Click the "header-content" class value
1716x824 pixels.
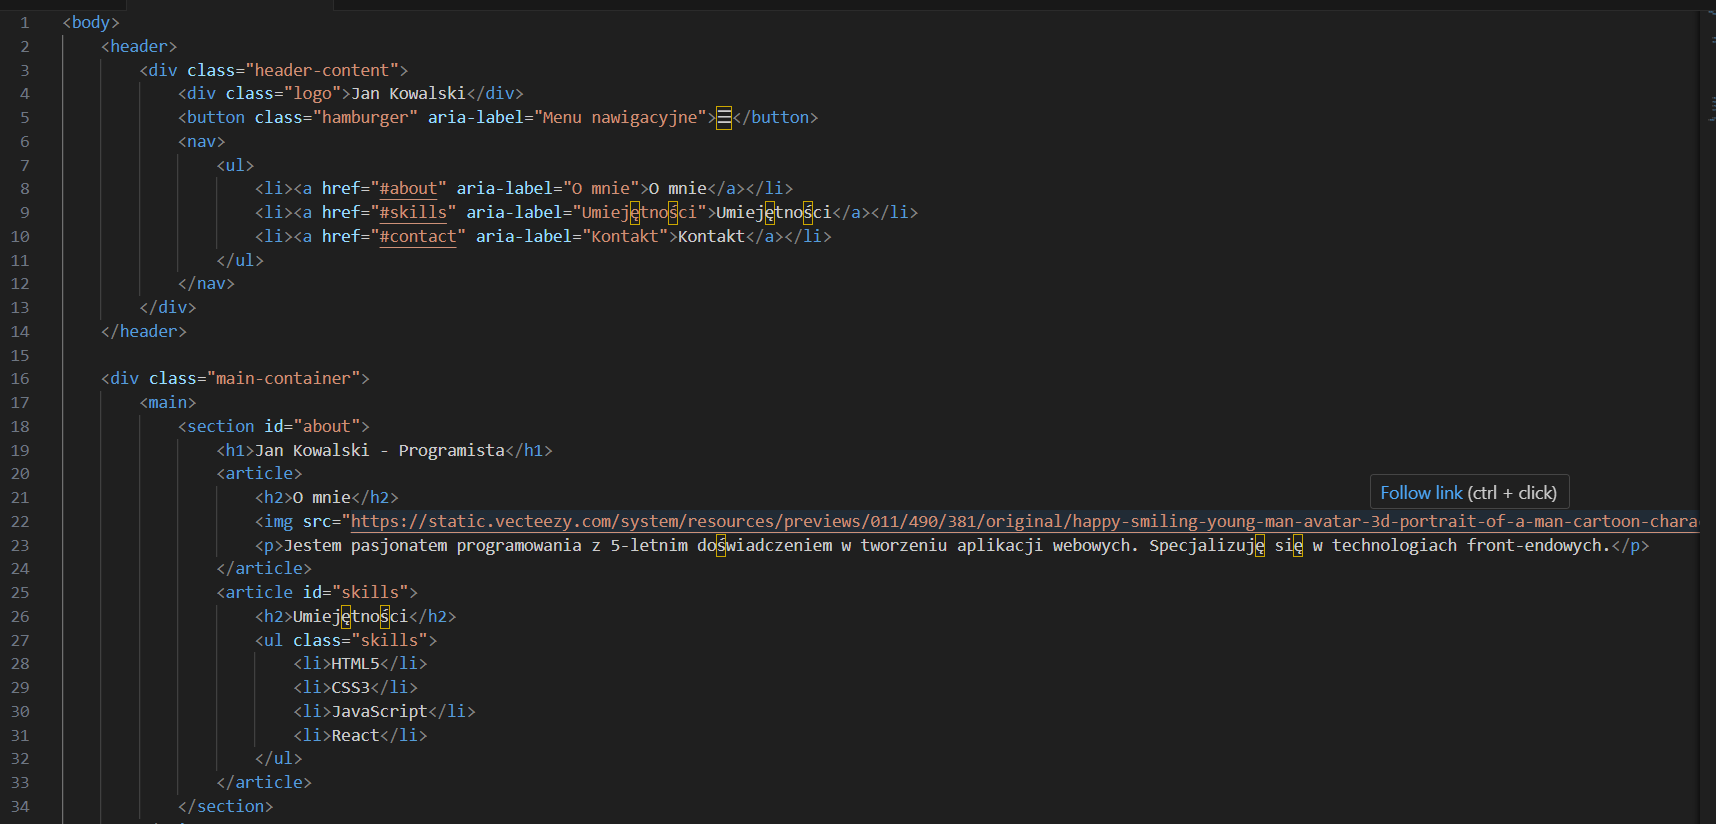coord(321,70)
